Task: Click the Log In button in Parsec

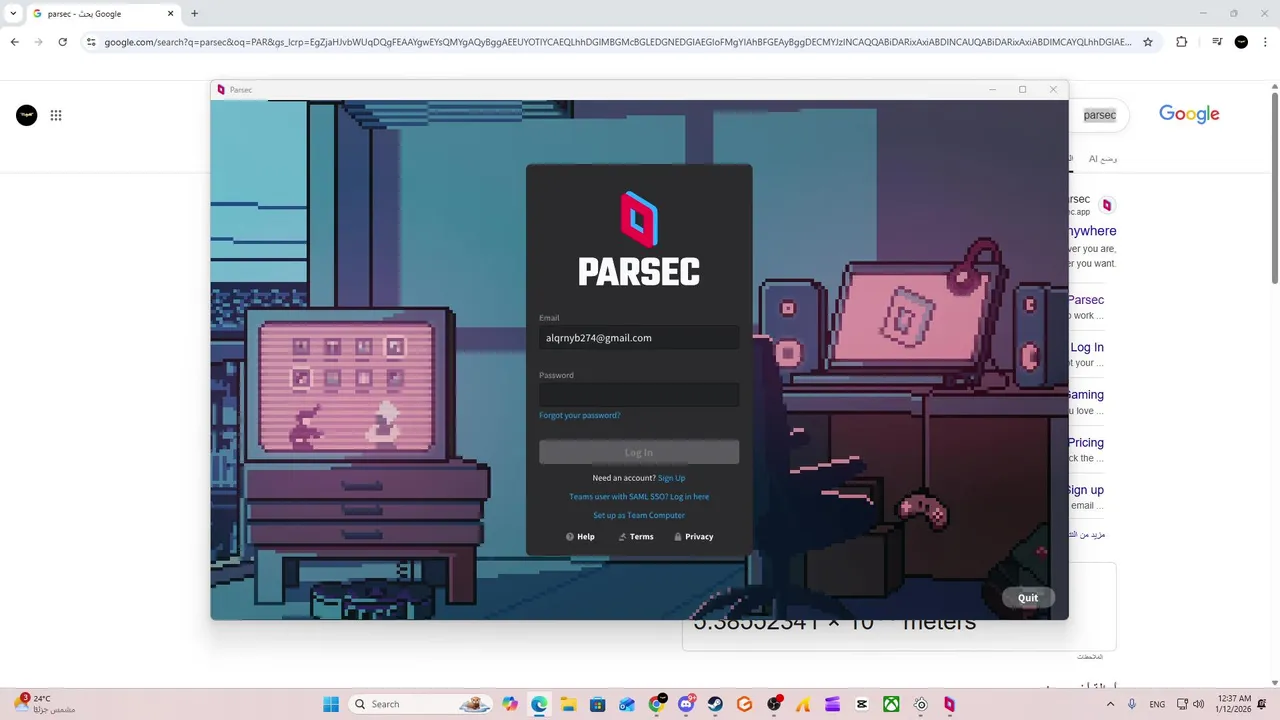Action: [x=639, y=452]
